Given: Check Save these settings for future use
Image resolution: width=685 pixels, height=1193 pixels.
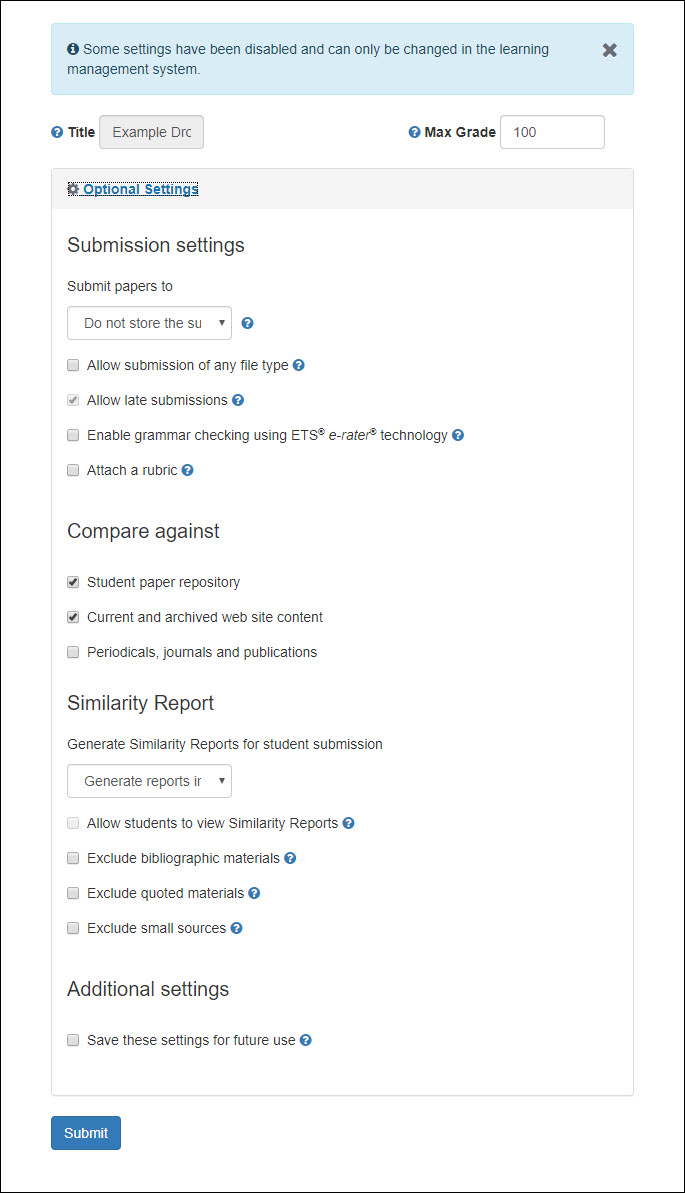Looking at the screenshot, I should point(72,1039).
